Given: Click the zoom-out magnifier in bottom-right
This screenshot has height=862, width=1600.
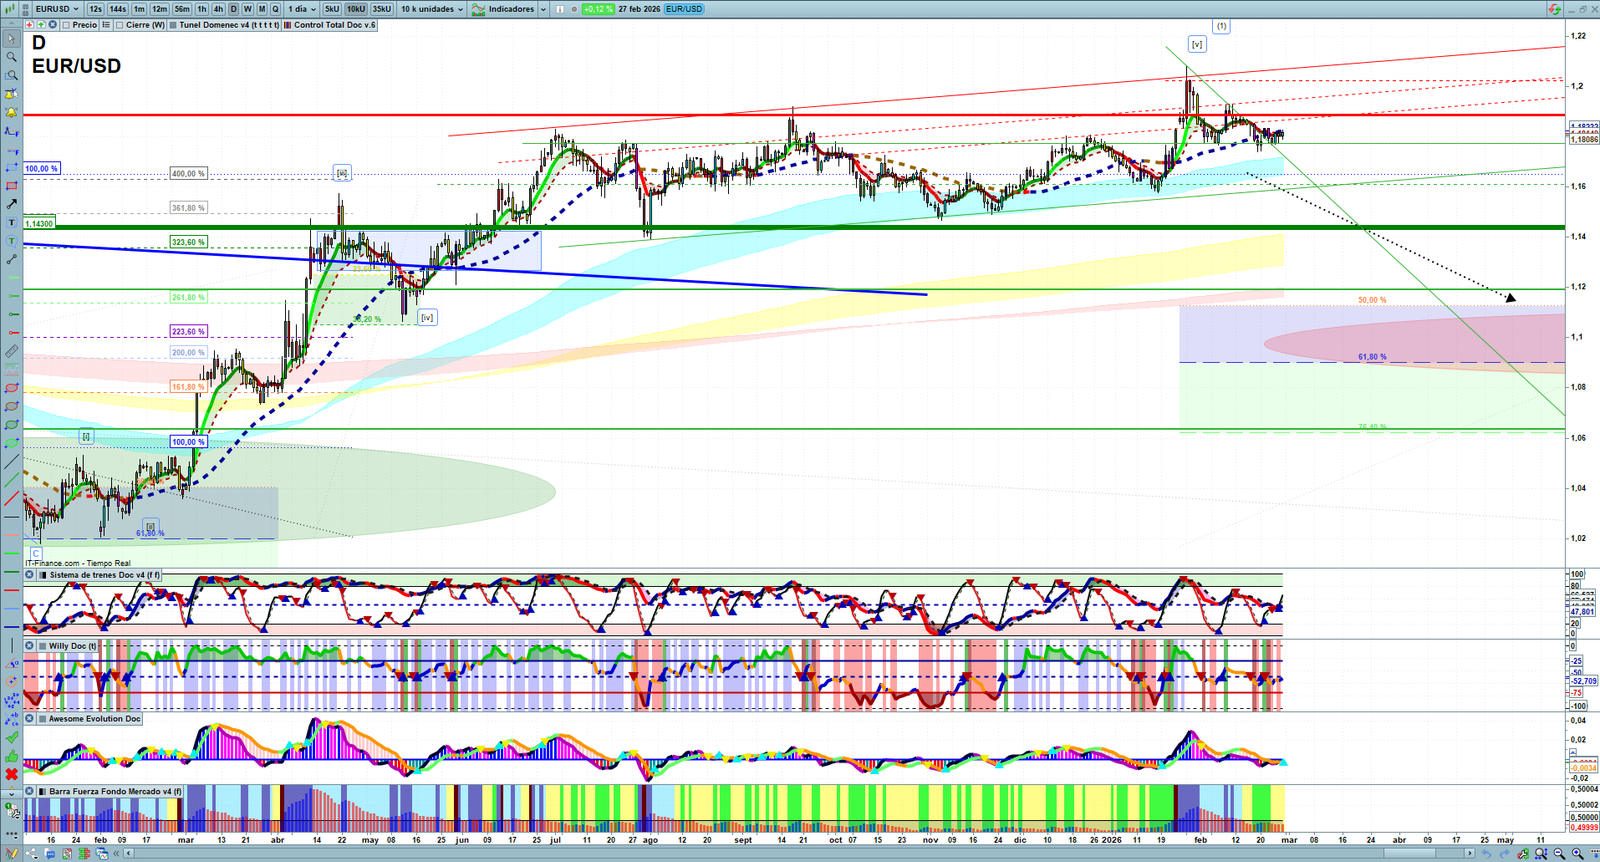Looking at the screenshot, I should tap(1559, 854).
